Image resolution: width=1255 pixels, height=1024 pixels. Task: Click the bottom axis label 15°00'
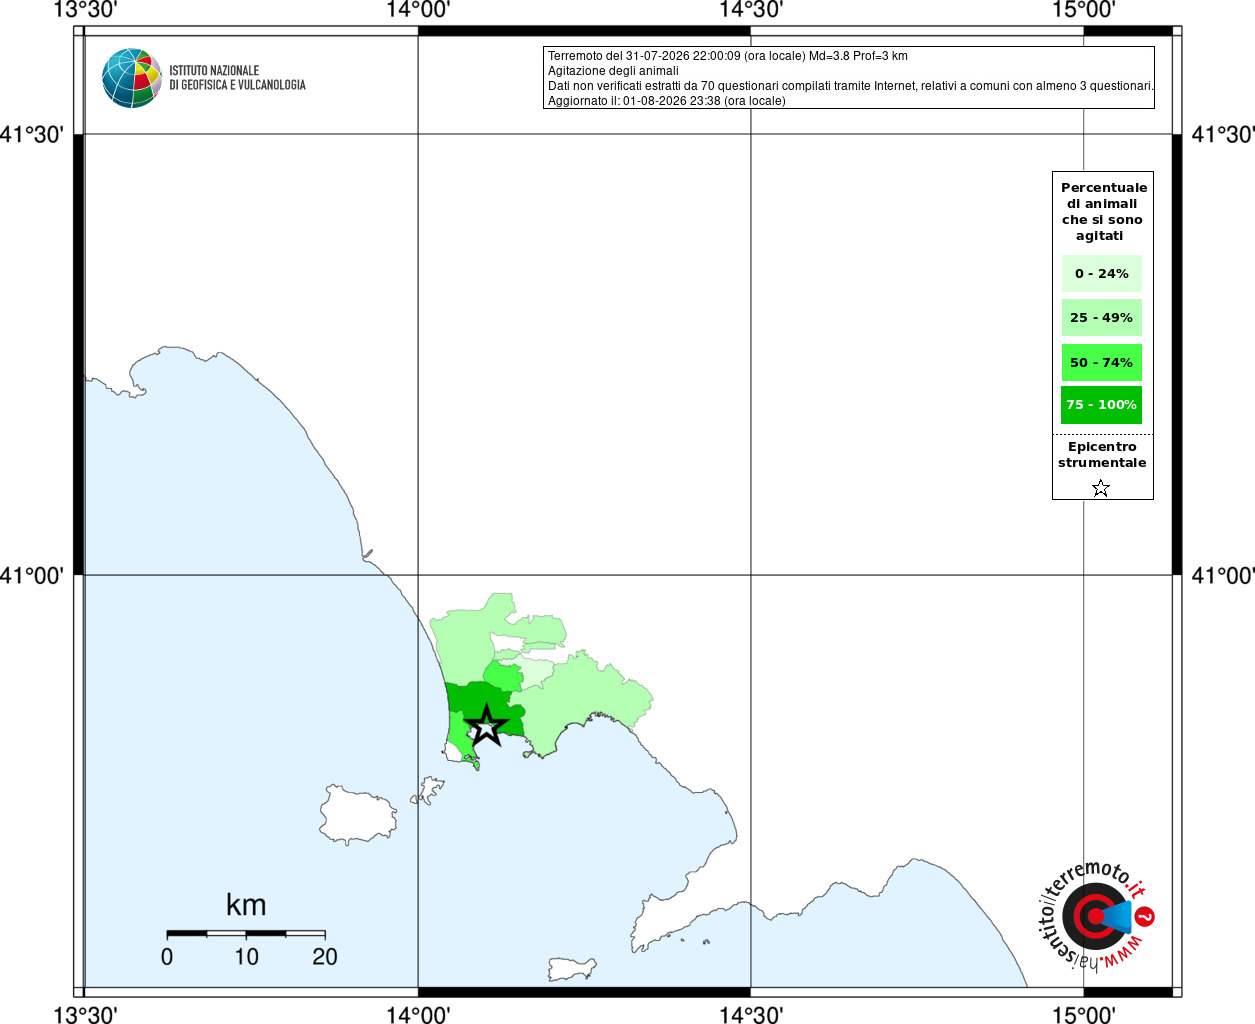[x=1084, y=1014]
